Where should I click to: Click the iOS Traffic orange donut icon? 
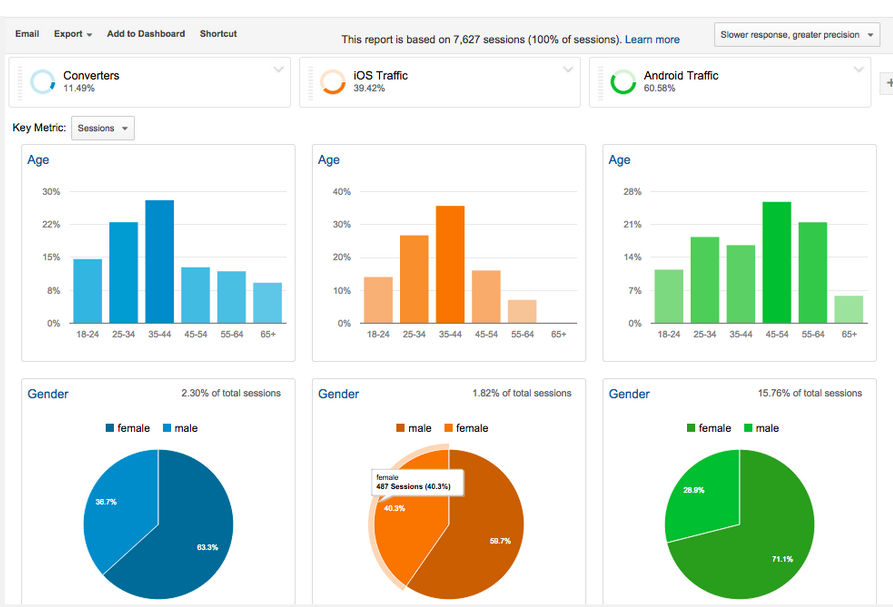[333, 81]
